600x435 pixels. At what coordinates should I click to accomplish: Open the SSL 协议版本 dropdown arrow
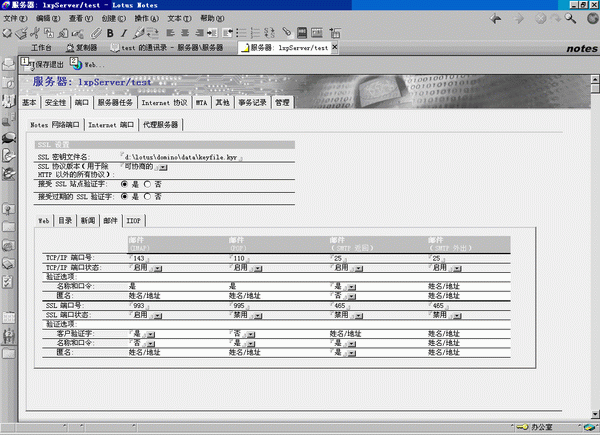coord(163,168)
